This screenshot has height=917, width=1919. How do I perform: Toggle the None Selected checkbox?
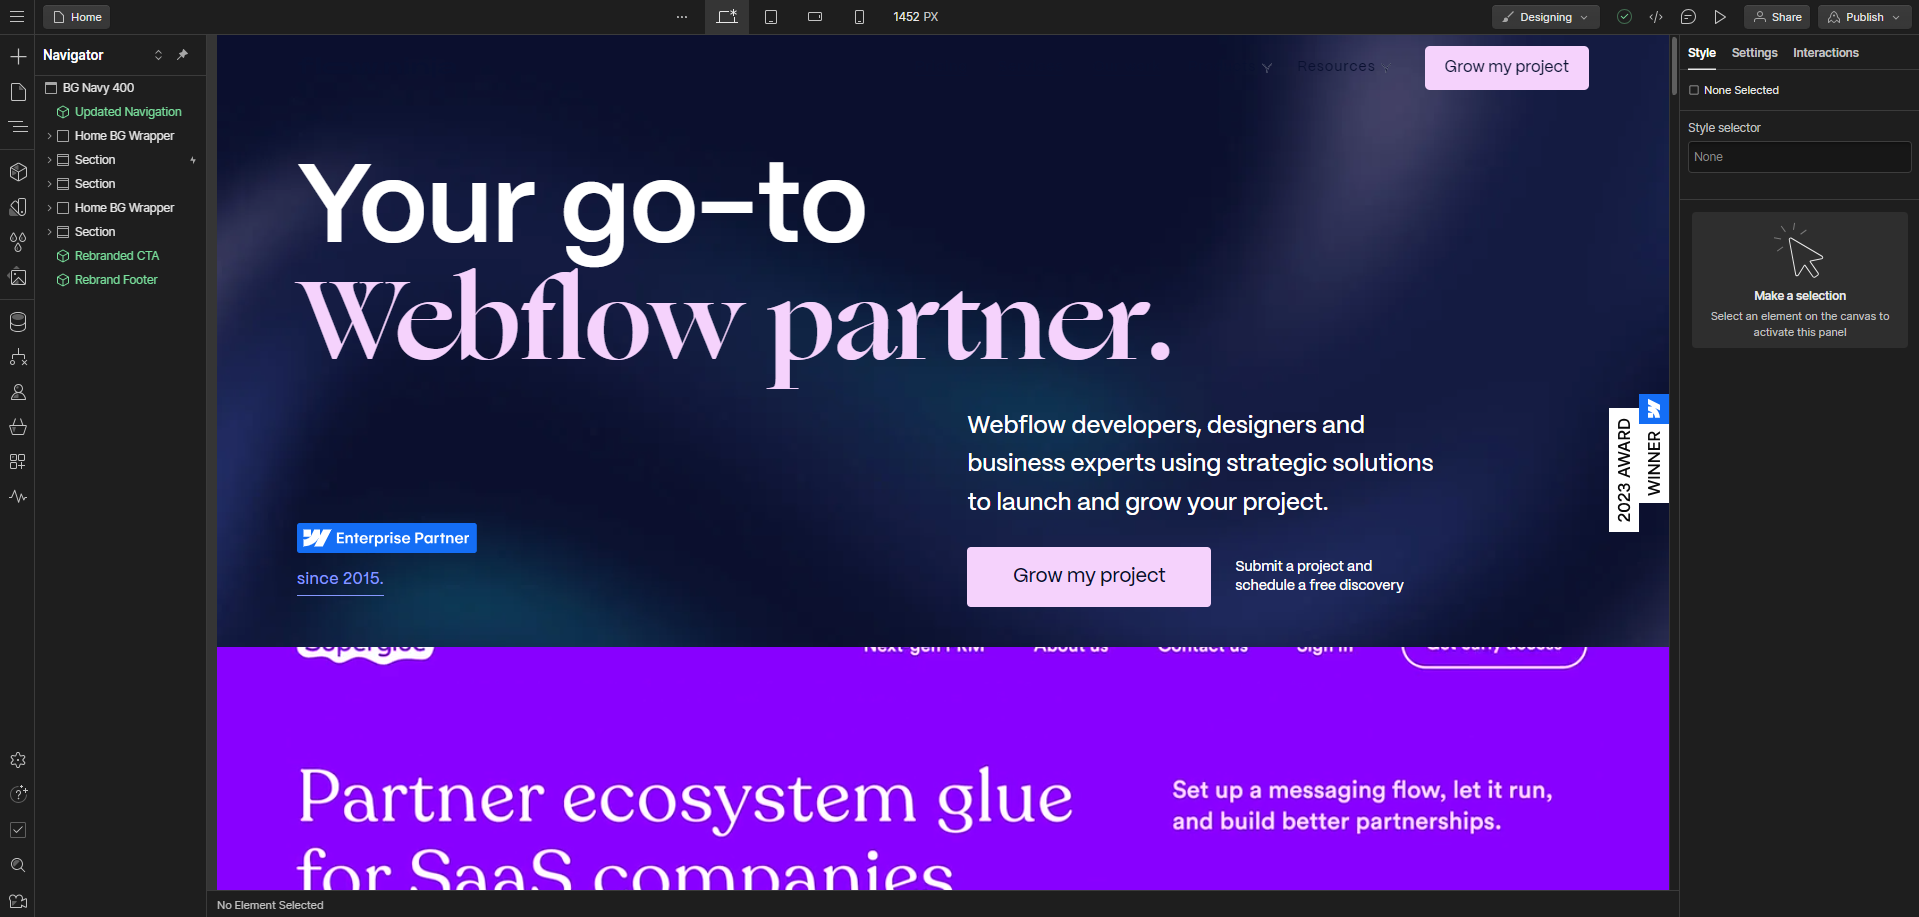pyautogui.click(x=1694, y=90)
